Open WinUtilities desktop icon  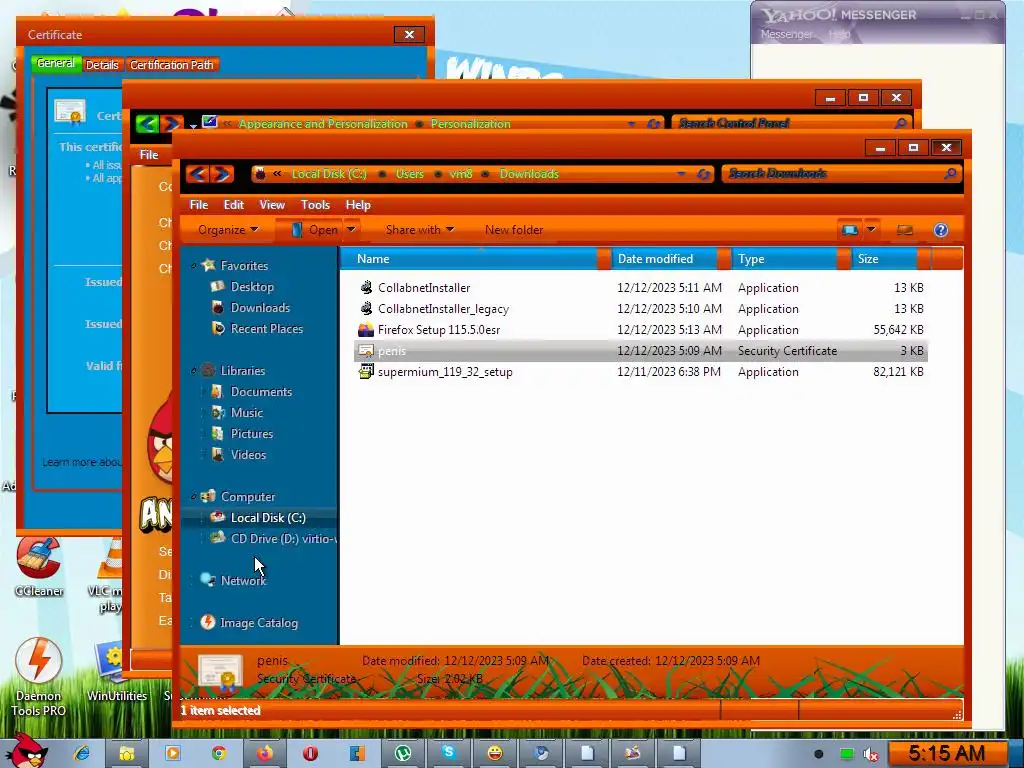click(117, 673)
